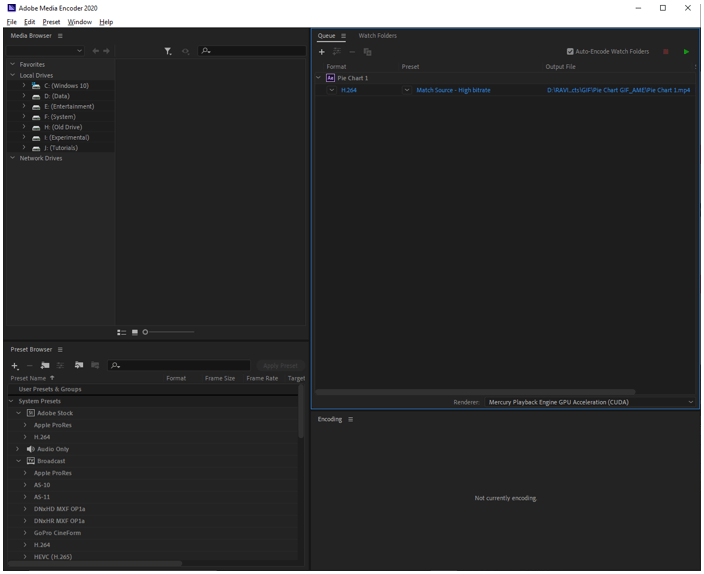This screenshot has width=704, height=574.
Task: Click the Queue horizontal scrollbar
Action: pos(475,392)
